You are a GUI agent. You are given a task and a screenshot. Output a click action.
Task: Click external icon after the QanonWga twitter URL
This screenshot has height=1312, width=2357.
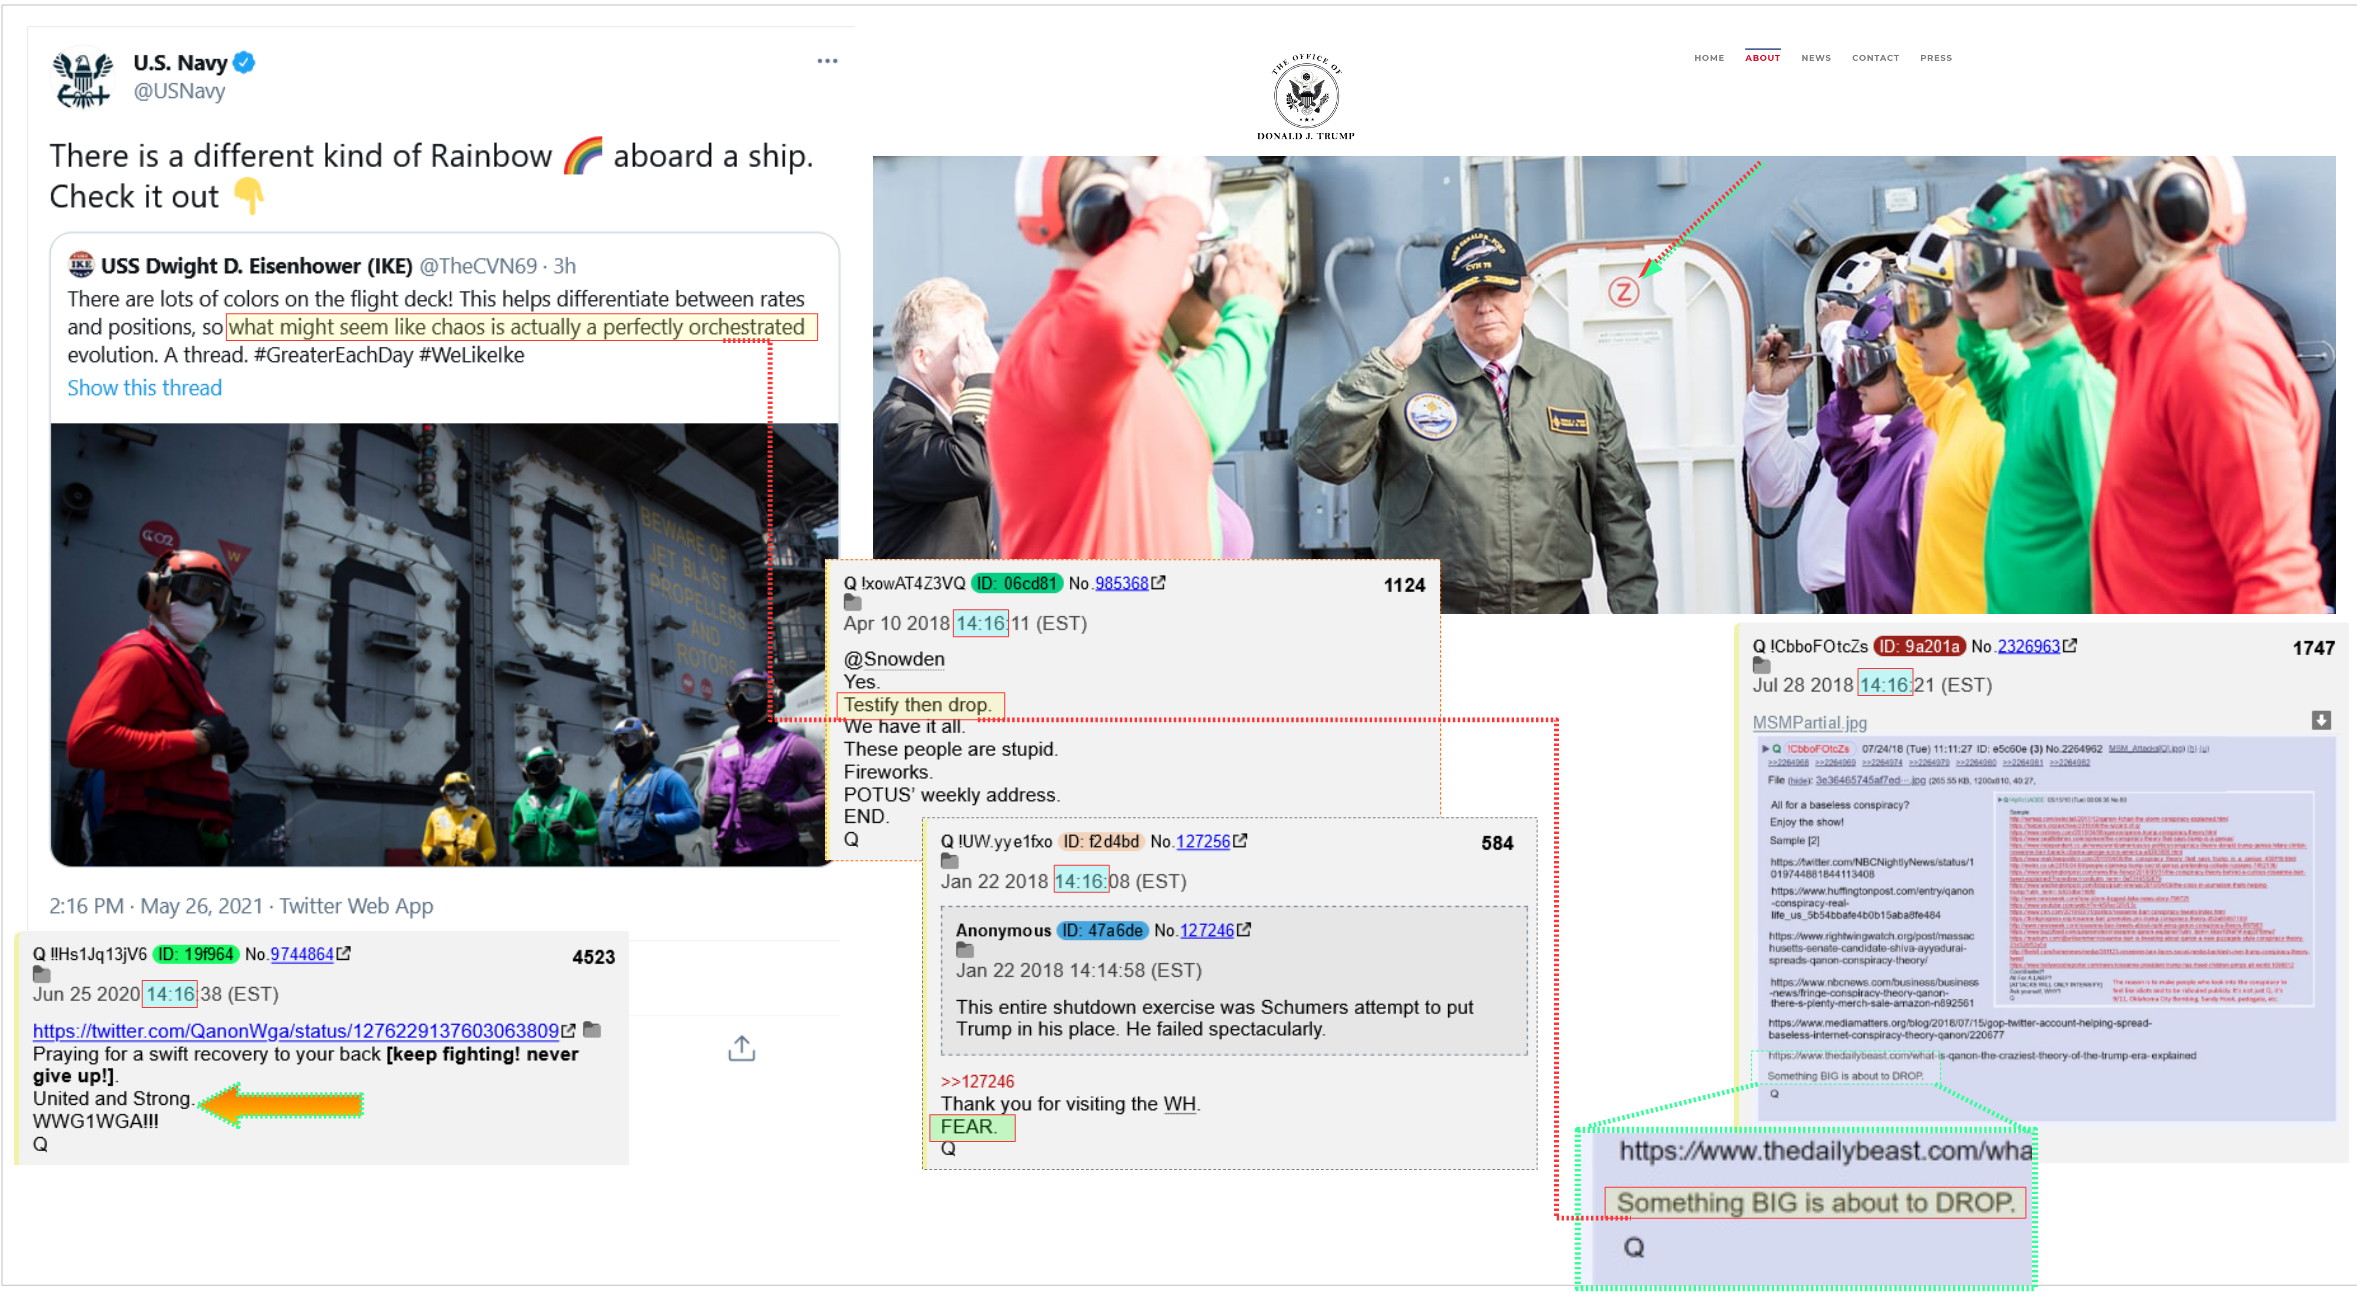(x=568, y=1030)
